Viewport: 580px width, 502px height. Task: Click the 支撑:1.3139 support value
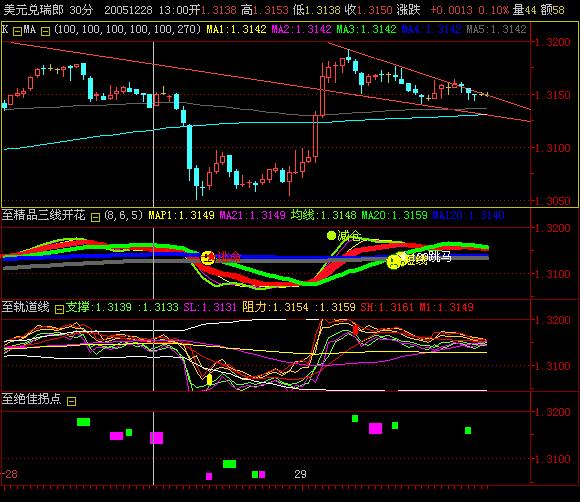98,307
